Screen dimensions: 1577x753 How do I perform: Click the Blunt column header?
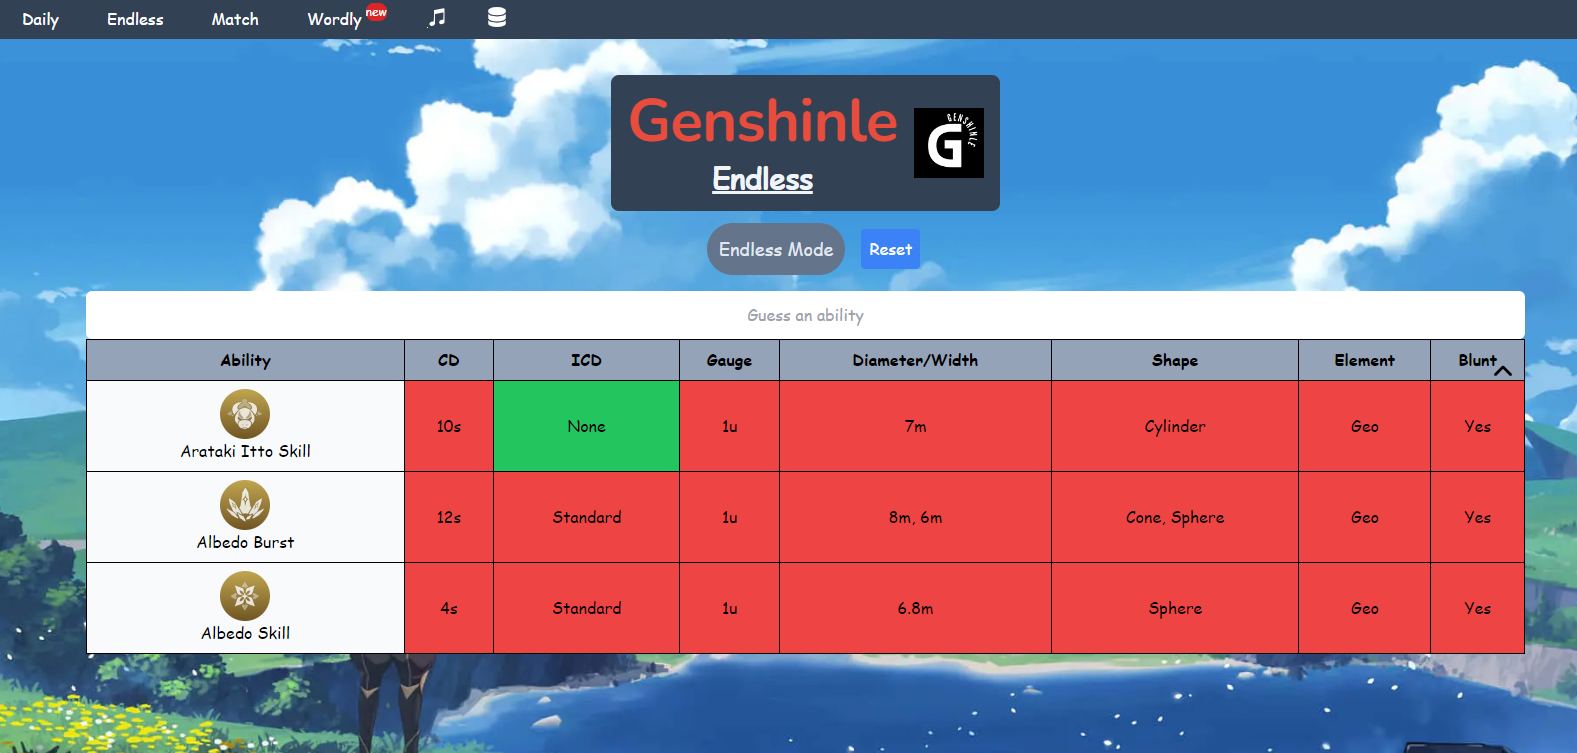click(x=1477, y=360)
